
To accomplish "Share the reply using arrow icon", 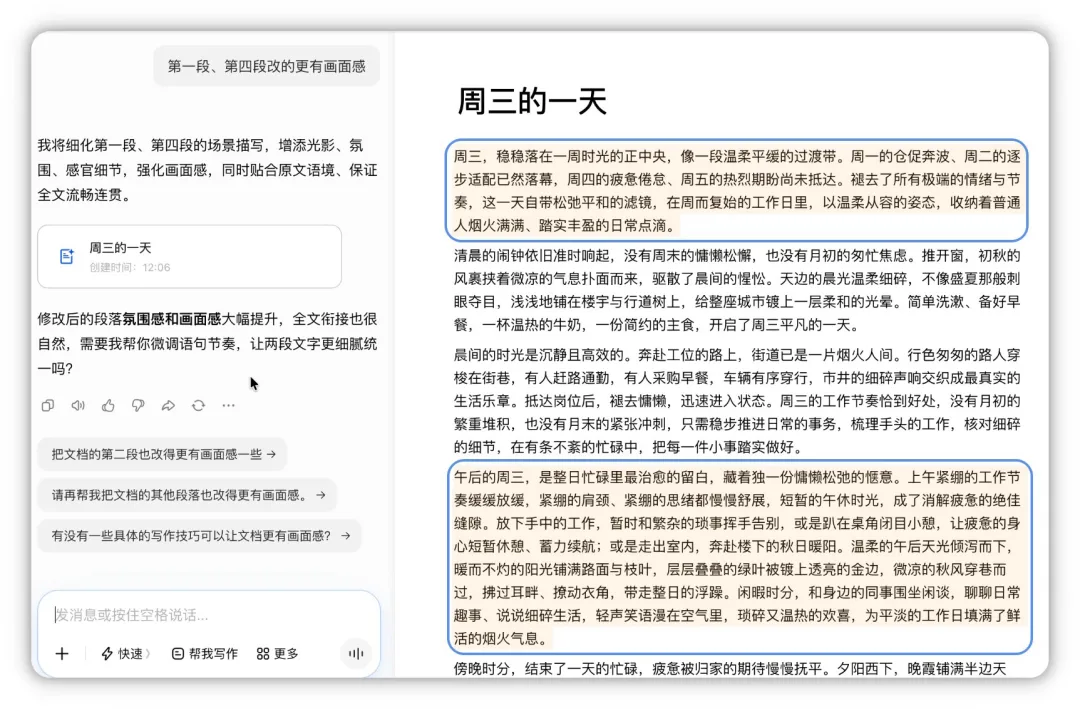I will pos(168,406).
